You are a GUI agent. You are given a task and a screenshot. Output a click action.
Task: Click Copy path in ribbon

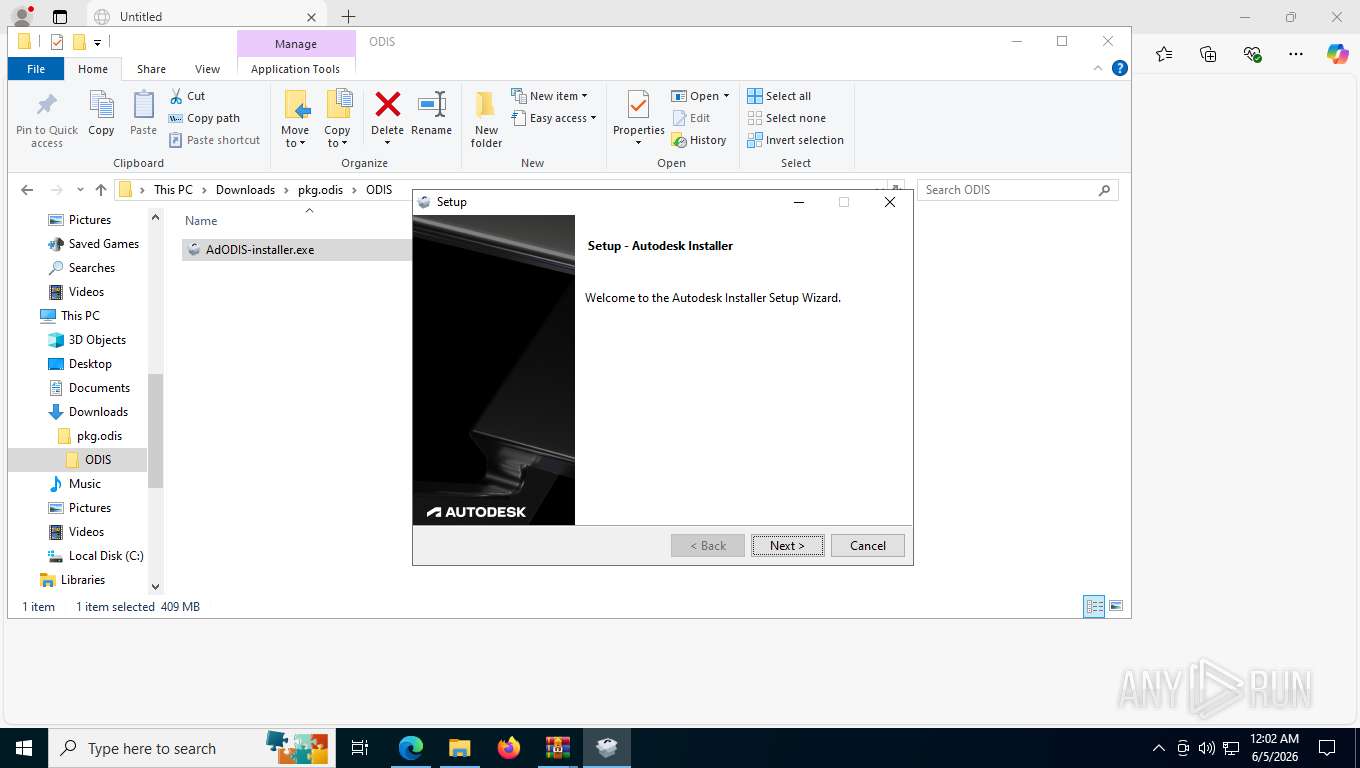(204, 118)
